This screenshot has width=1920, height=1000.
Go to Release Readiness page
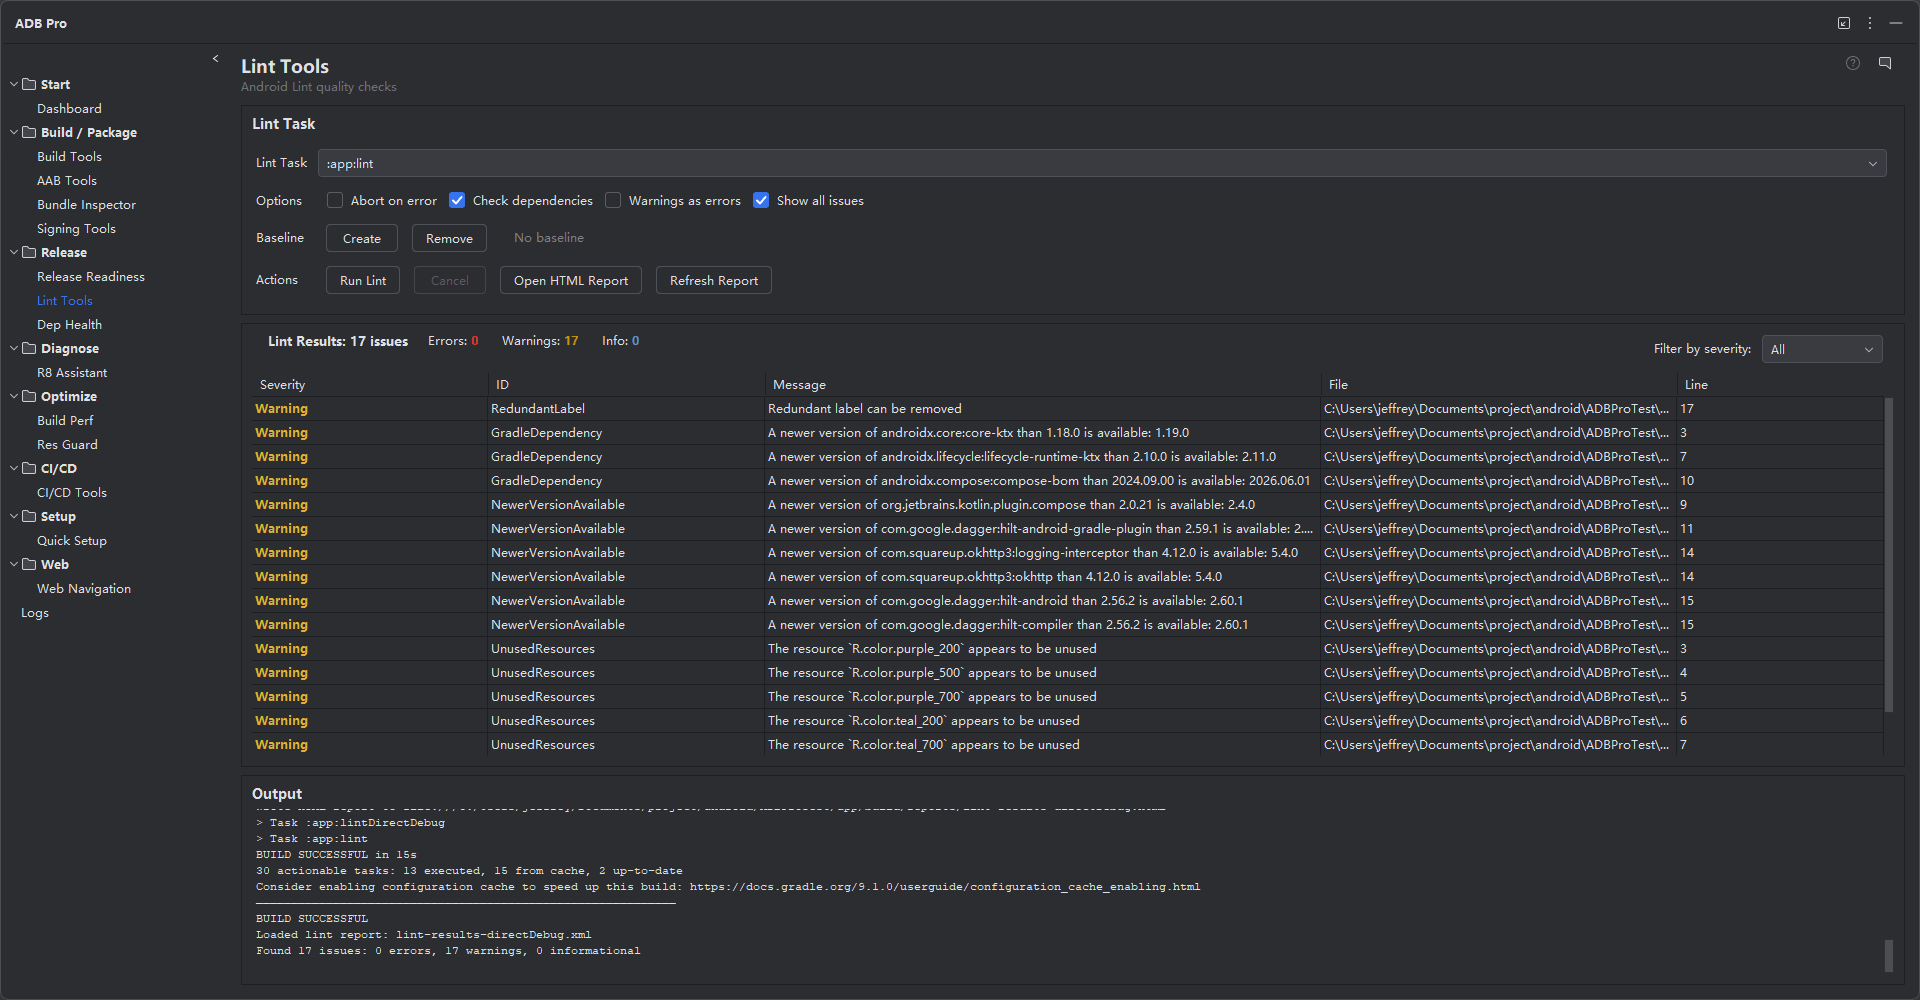(91, 276)
